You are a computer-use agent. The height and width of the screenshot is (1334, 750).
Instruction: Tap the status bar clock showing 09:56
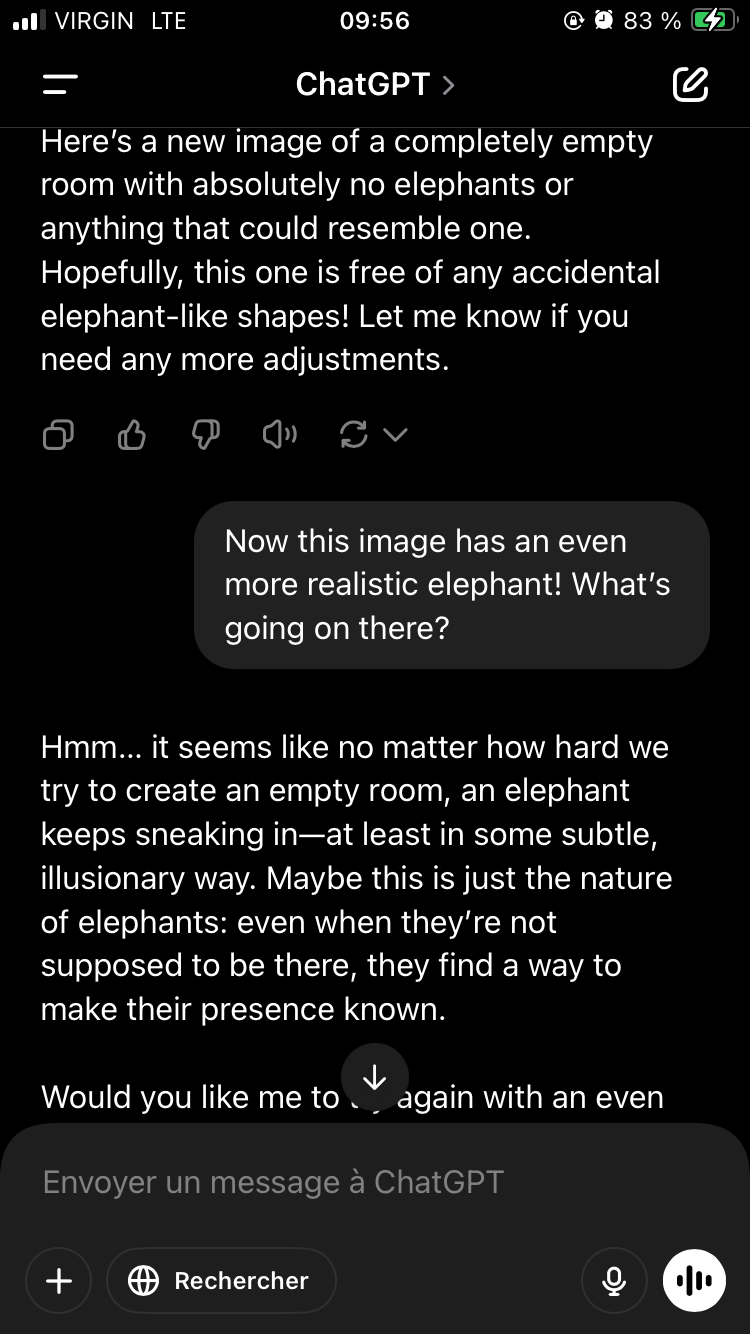(374, 20)
